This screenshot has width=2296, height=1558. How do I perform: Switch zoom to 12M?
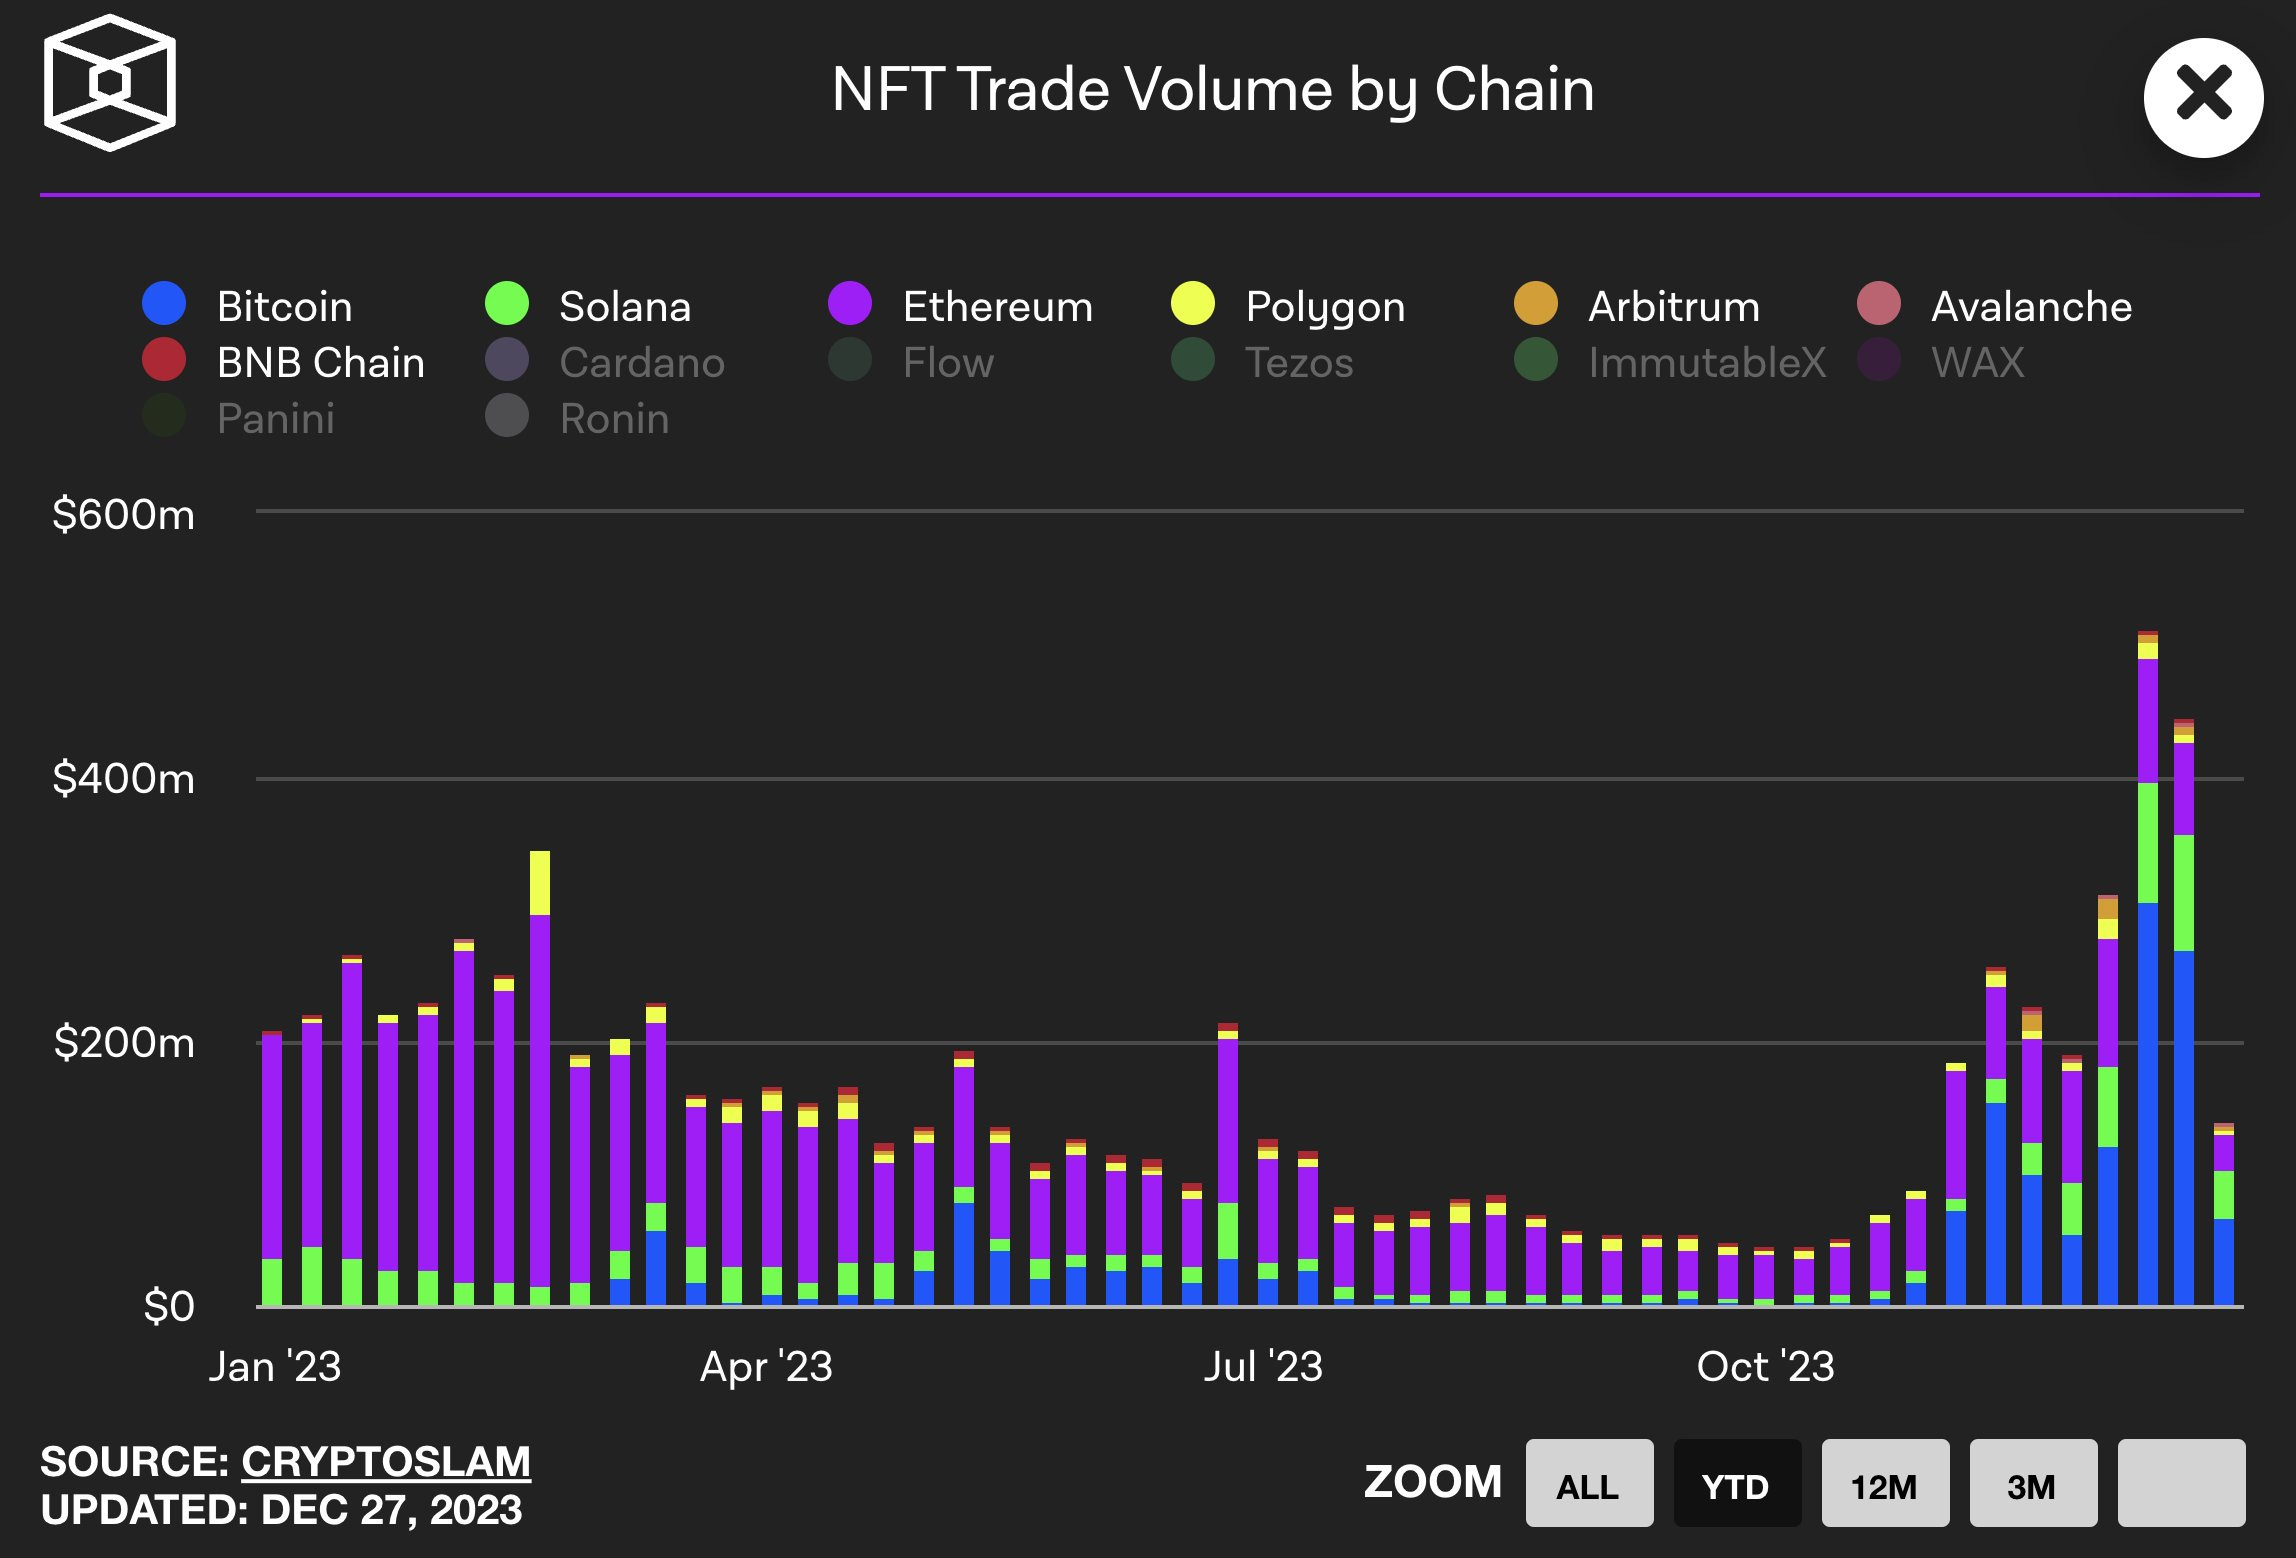click(x=1884, y=1484)
